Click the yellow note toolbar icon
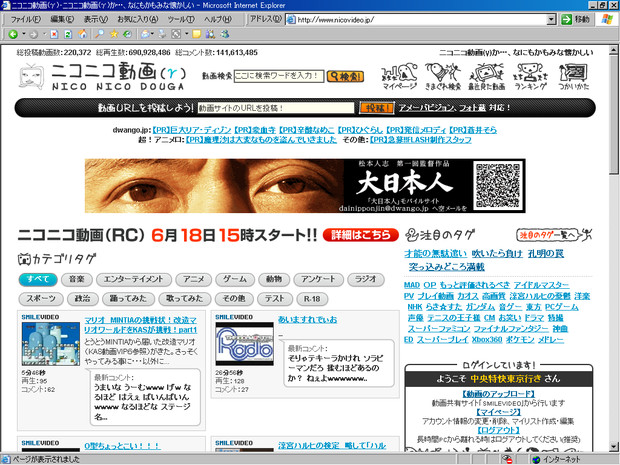The width and height of the screenshot is (620, 465). coord(197,34)
